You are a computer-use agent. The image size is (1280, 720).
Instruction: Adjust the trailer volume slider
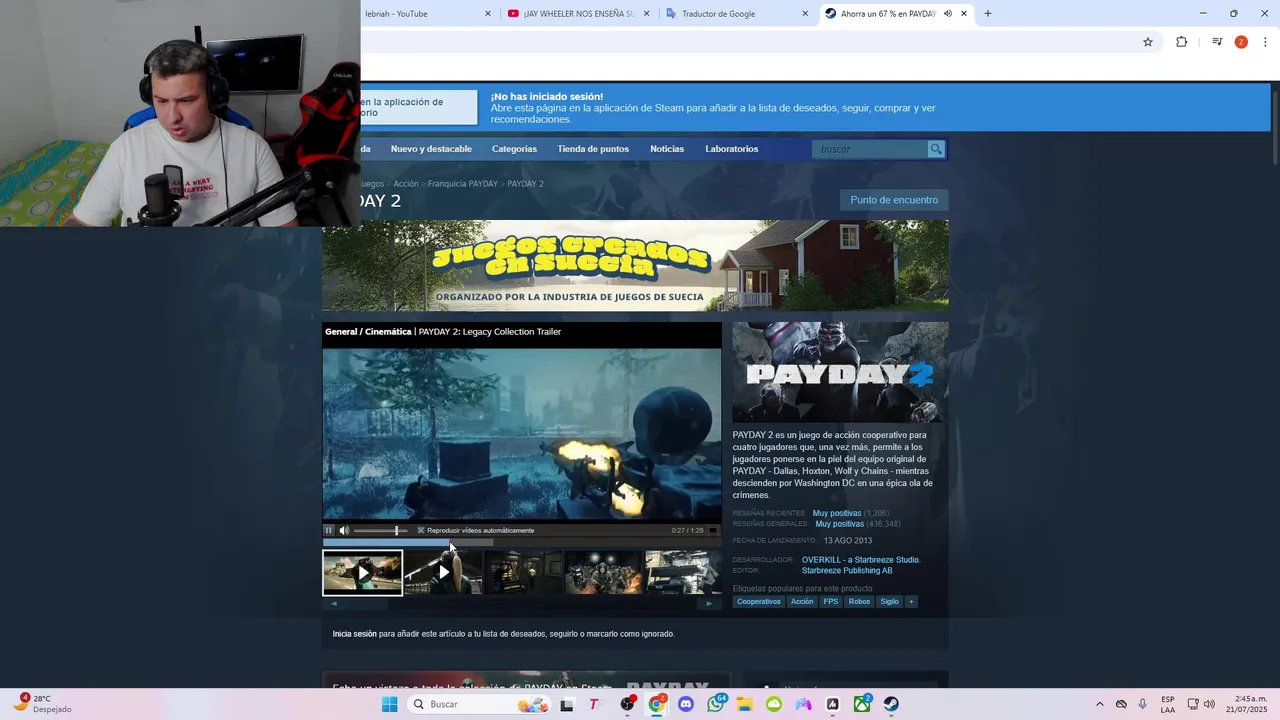pyautogui.click(x=380, y=530)
